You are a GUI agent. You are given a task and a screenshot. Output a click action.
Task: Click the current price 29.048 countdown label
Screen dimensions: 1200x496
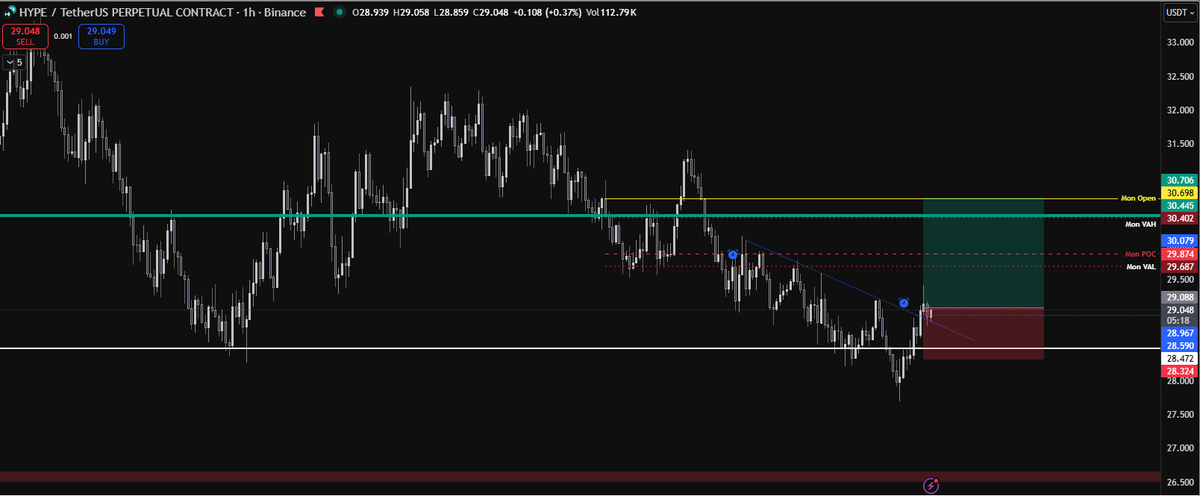pyautogui.click(x=1178, y=315)
